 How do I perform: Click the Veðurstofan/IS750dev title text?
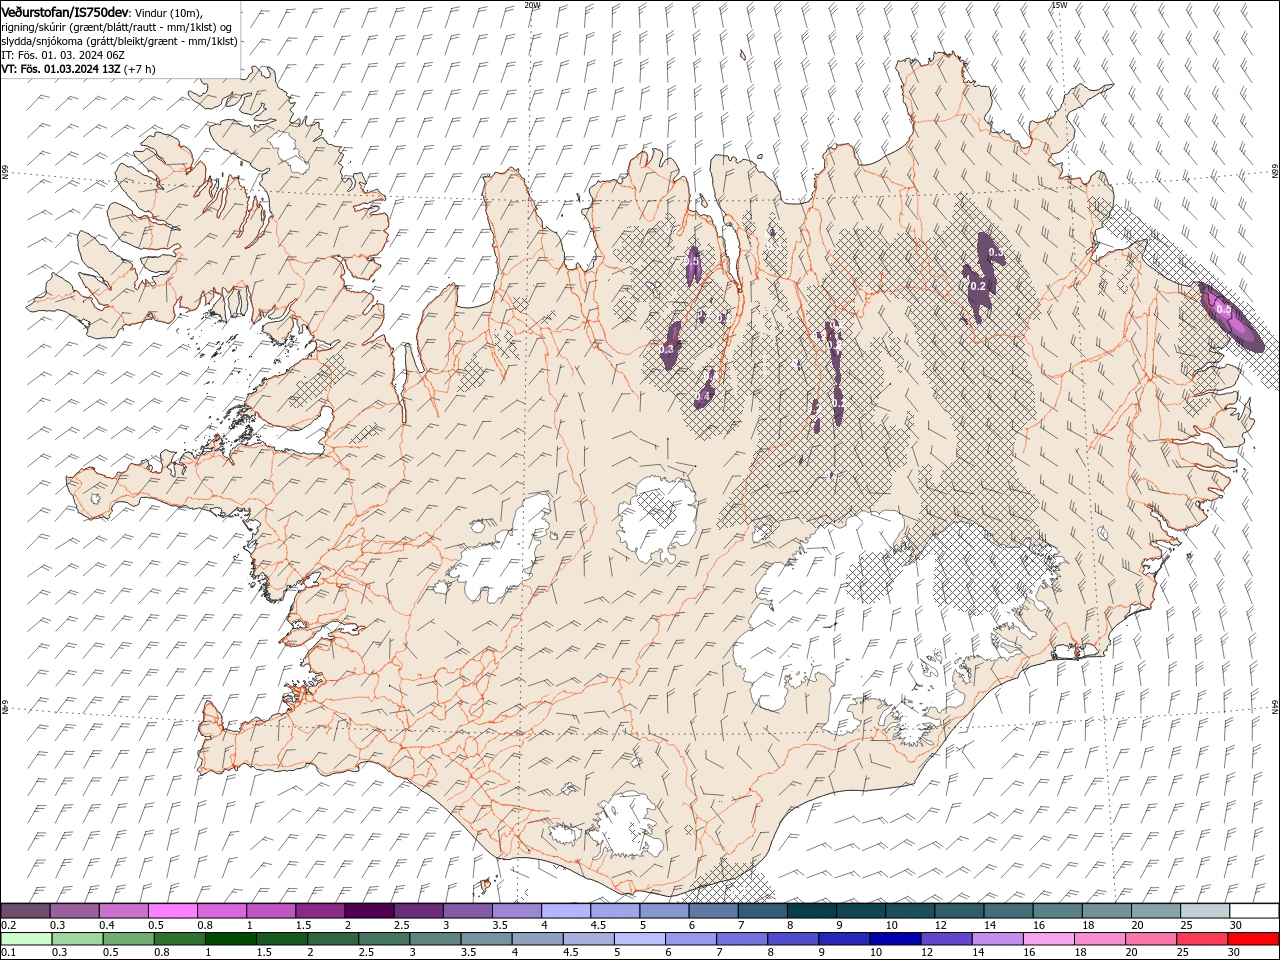tap(65, 12)
